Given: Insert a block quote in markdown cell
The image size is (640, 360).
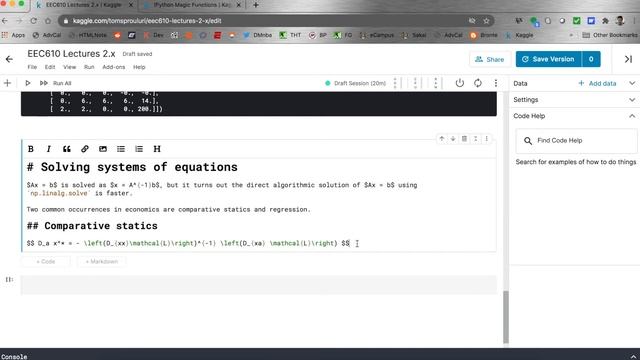Looking at the screenshot, I should pos(67,149).
